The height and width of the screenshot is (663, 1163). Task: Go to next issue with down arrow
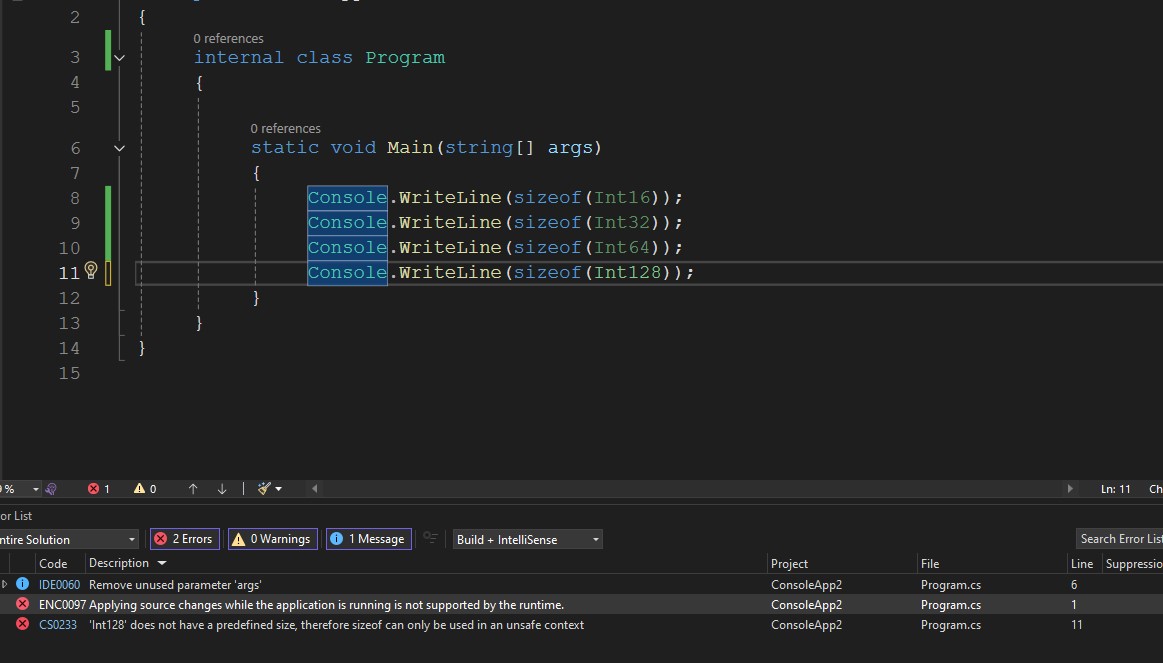tap(222, 489)
